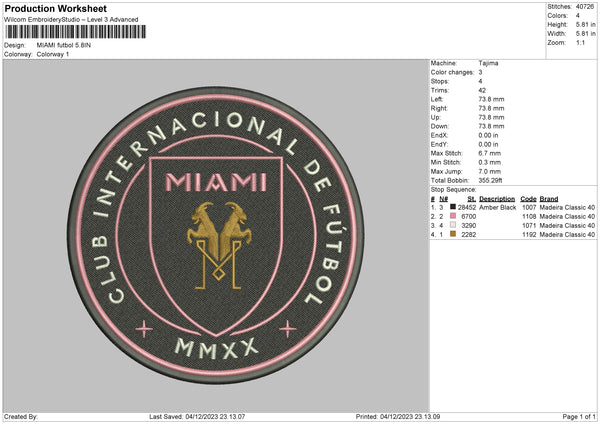Viewport: 600px width, 424px height.
Task: Click stitch count 28452 in stop sequence
Action: coord(467,207)
